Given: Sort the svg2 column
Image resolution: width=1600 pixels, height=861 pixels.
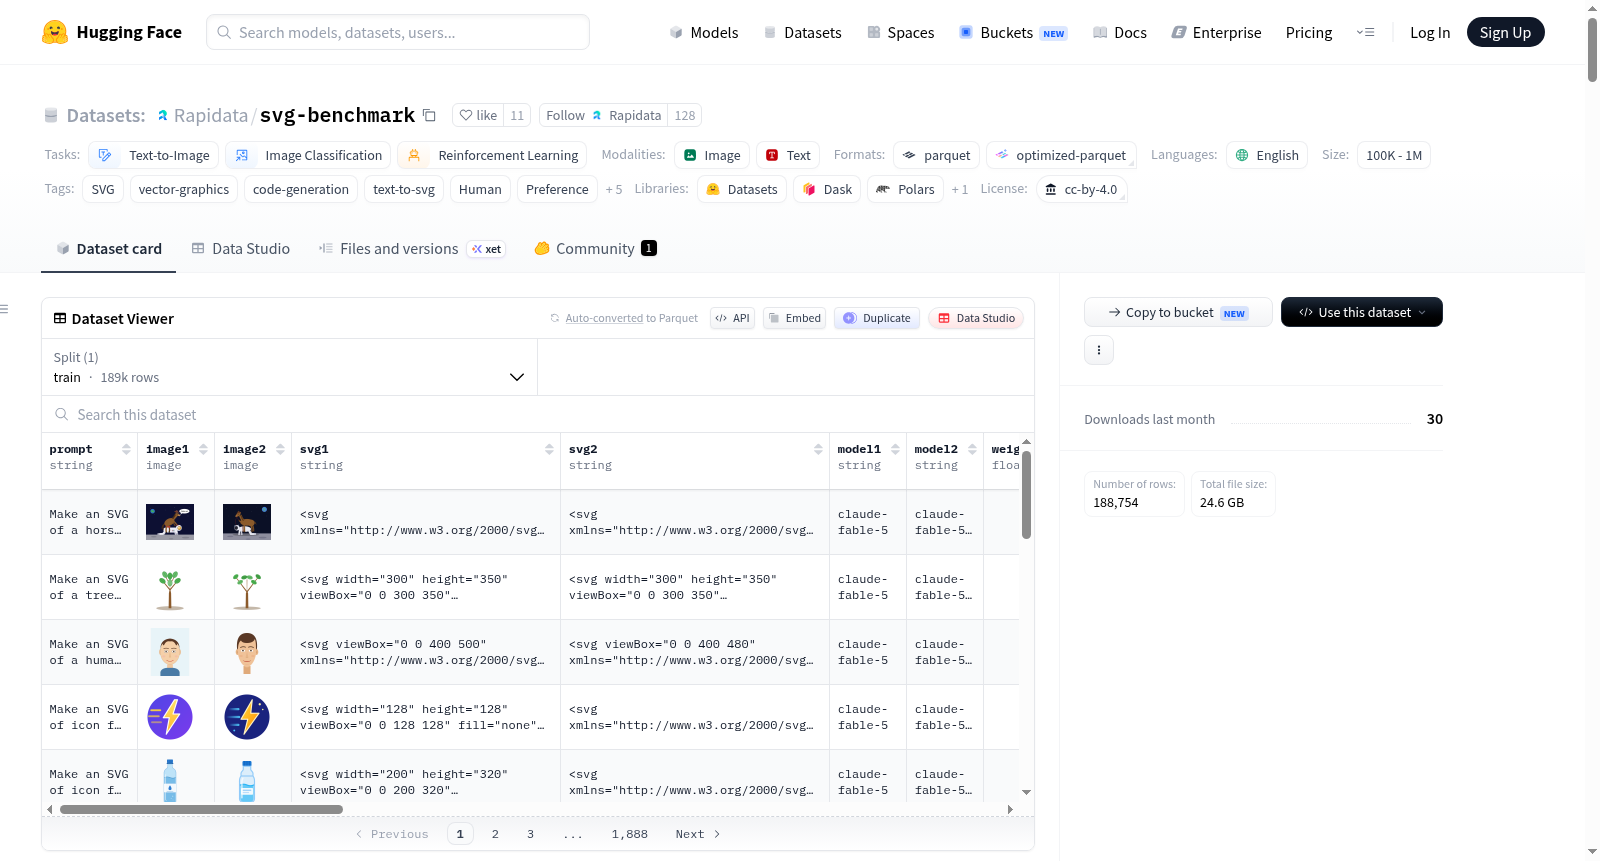Looking at the screenshot, I should click(818, 449).
